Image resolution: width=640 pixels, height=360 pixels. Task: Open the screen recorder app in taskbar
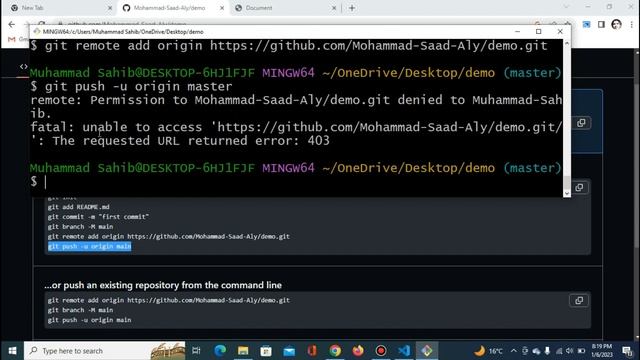pyautogui.click(x=381, y=351)
